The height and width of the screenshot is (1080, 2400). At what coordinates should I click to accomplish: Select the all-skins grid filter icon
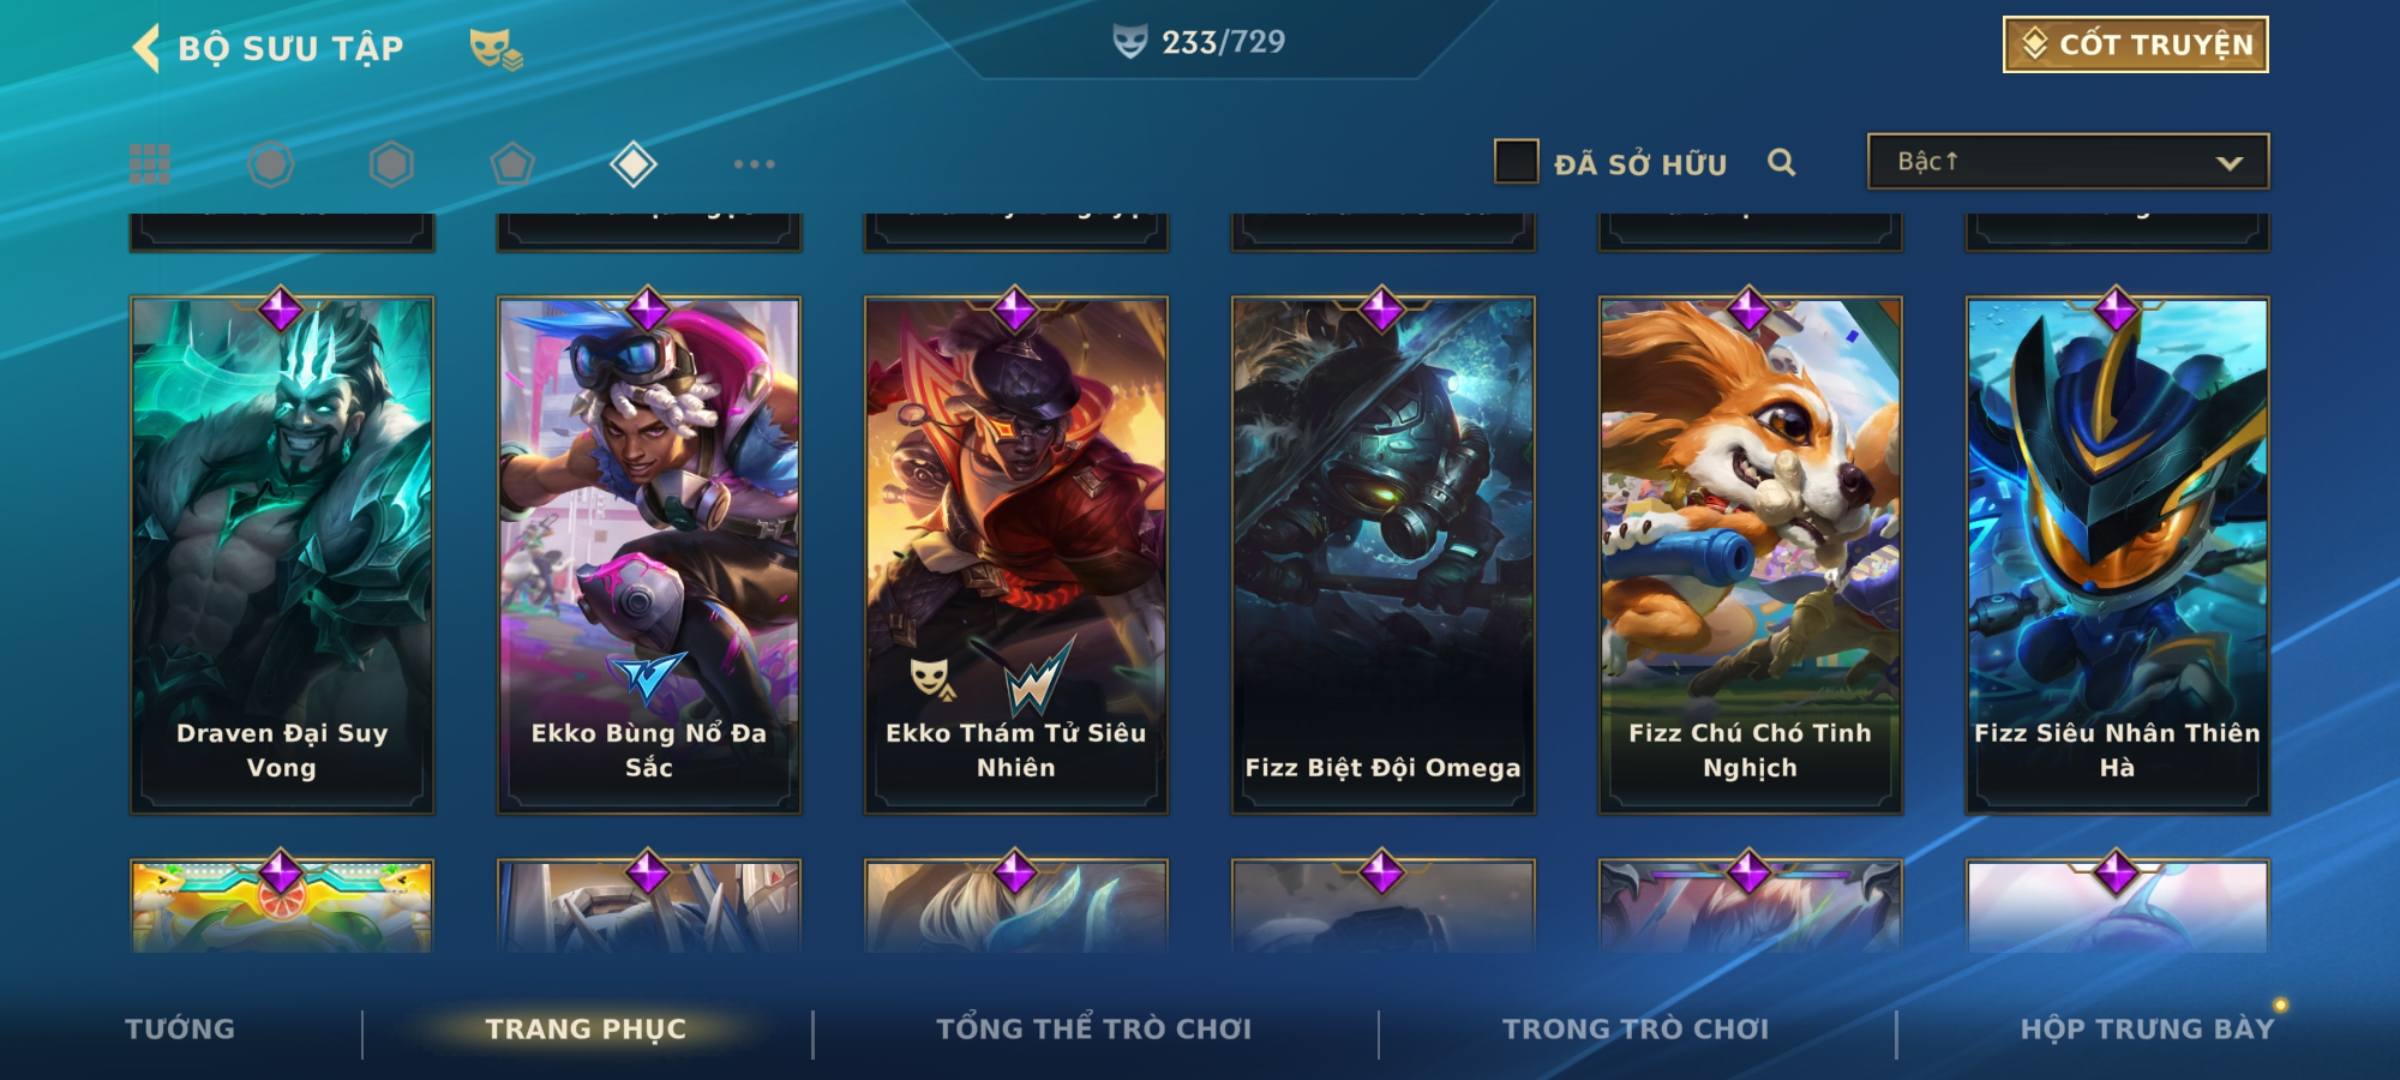150,164
